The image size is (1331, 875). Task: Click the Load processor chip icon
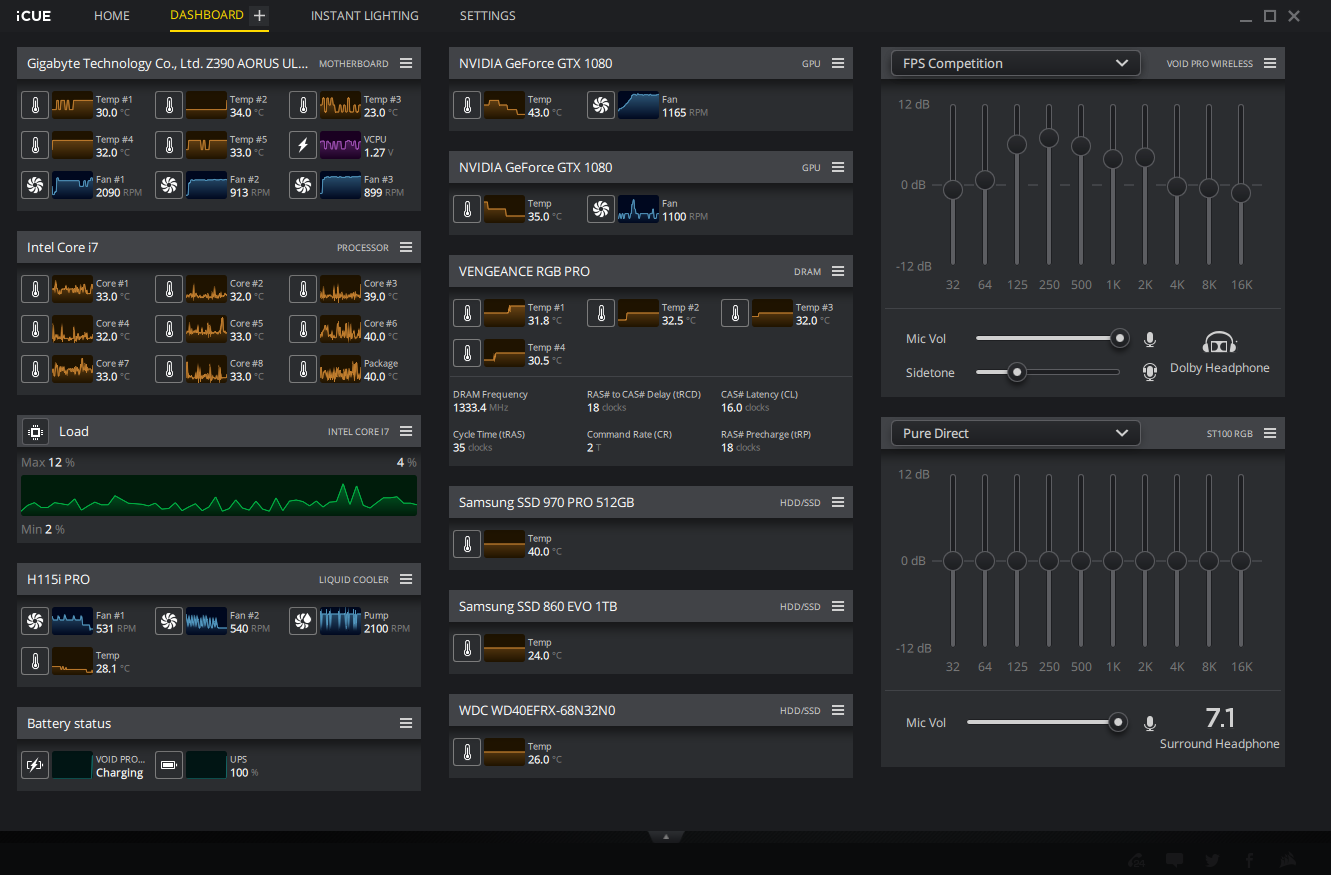(35, 431)
